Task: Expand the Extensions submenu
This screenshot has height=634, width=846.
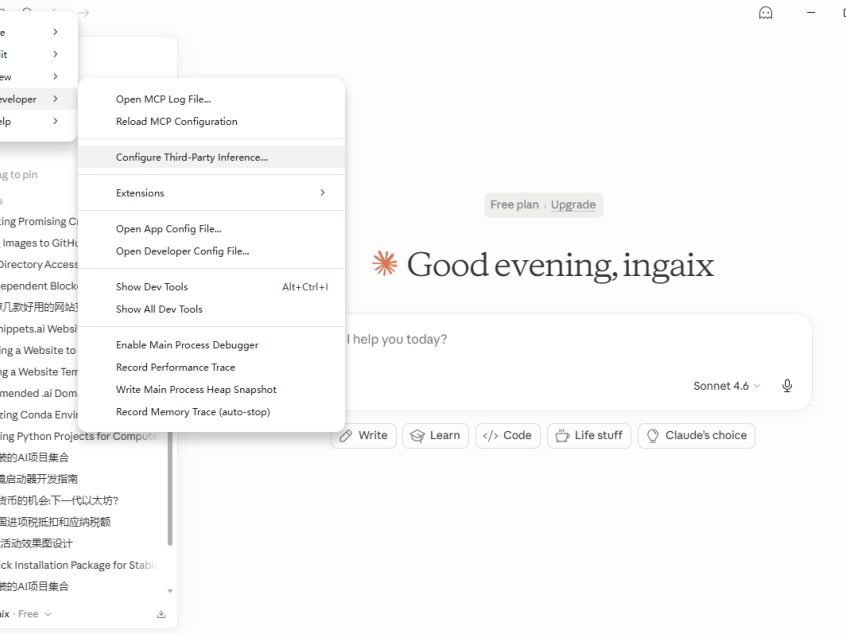Action: tap(212, 193)
